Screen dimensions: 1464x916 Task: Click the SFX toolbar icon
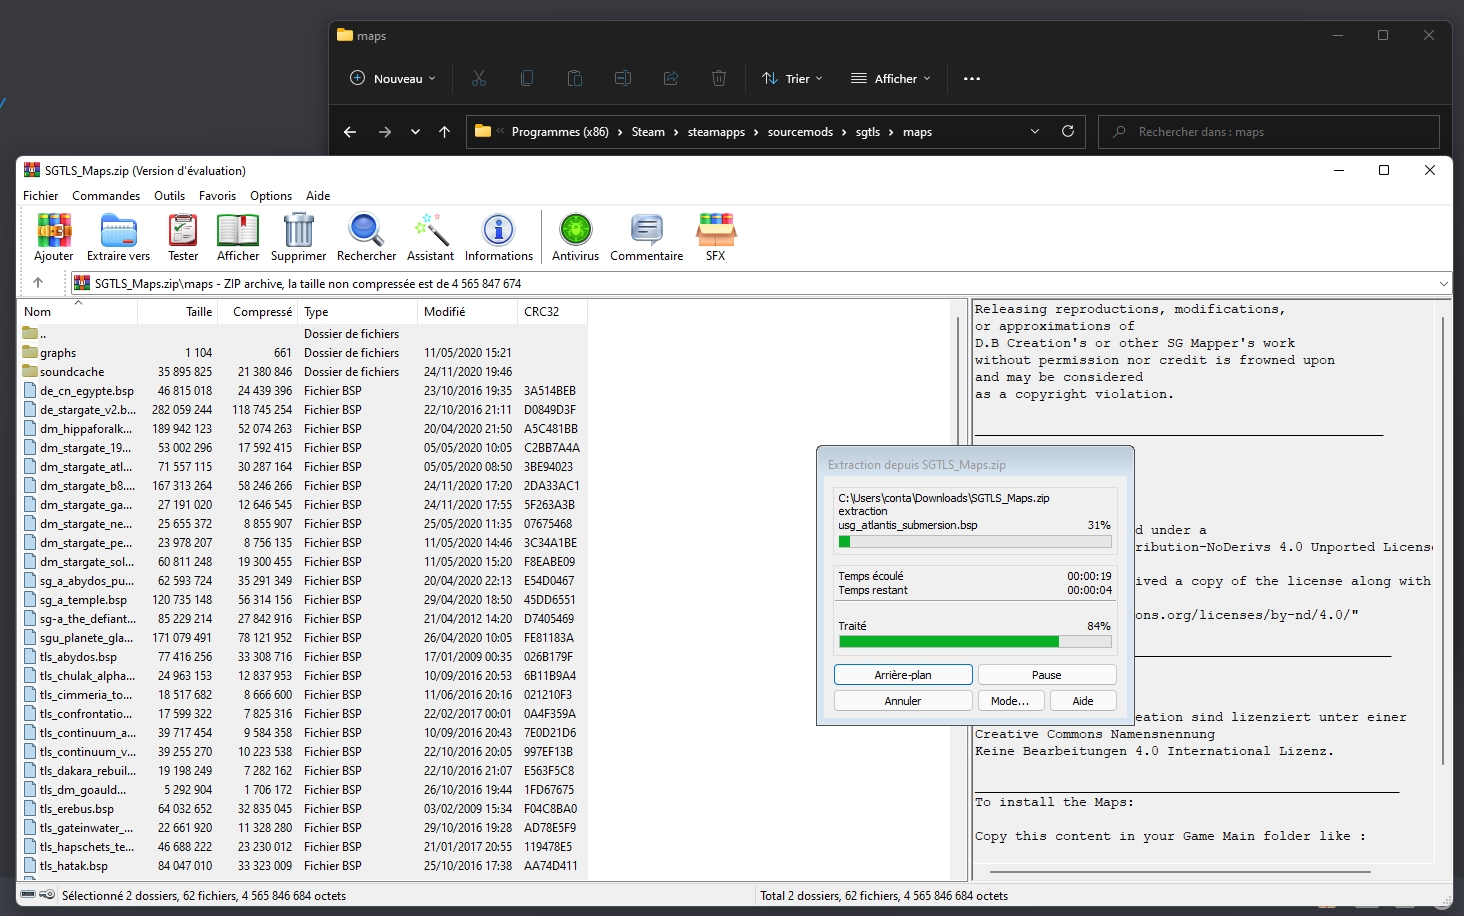click(x=715, y=237)
